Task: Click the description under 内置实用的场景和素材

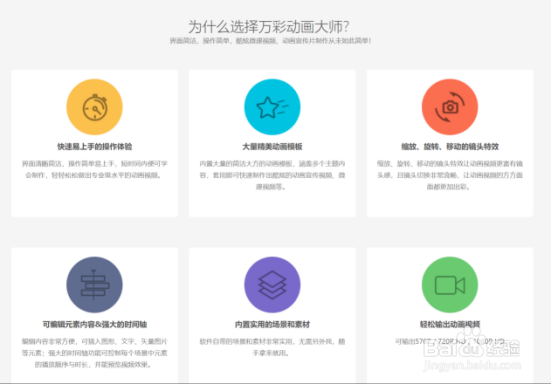Action: [x=272, y=347]
